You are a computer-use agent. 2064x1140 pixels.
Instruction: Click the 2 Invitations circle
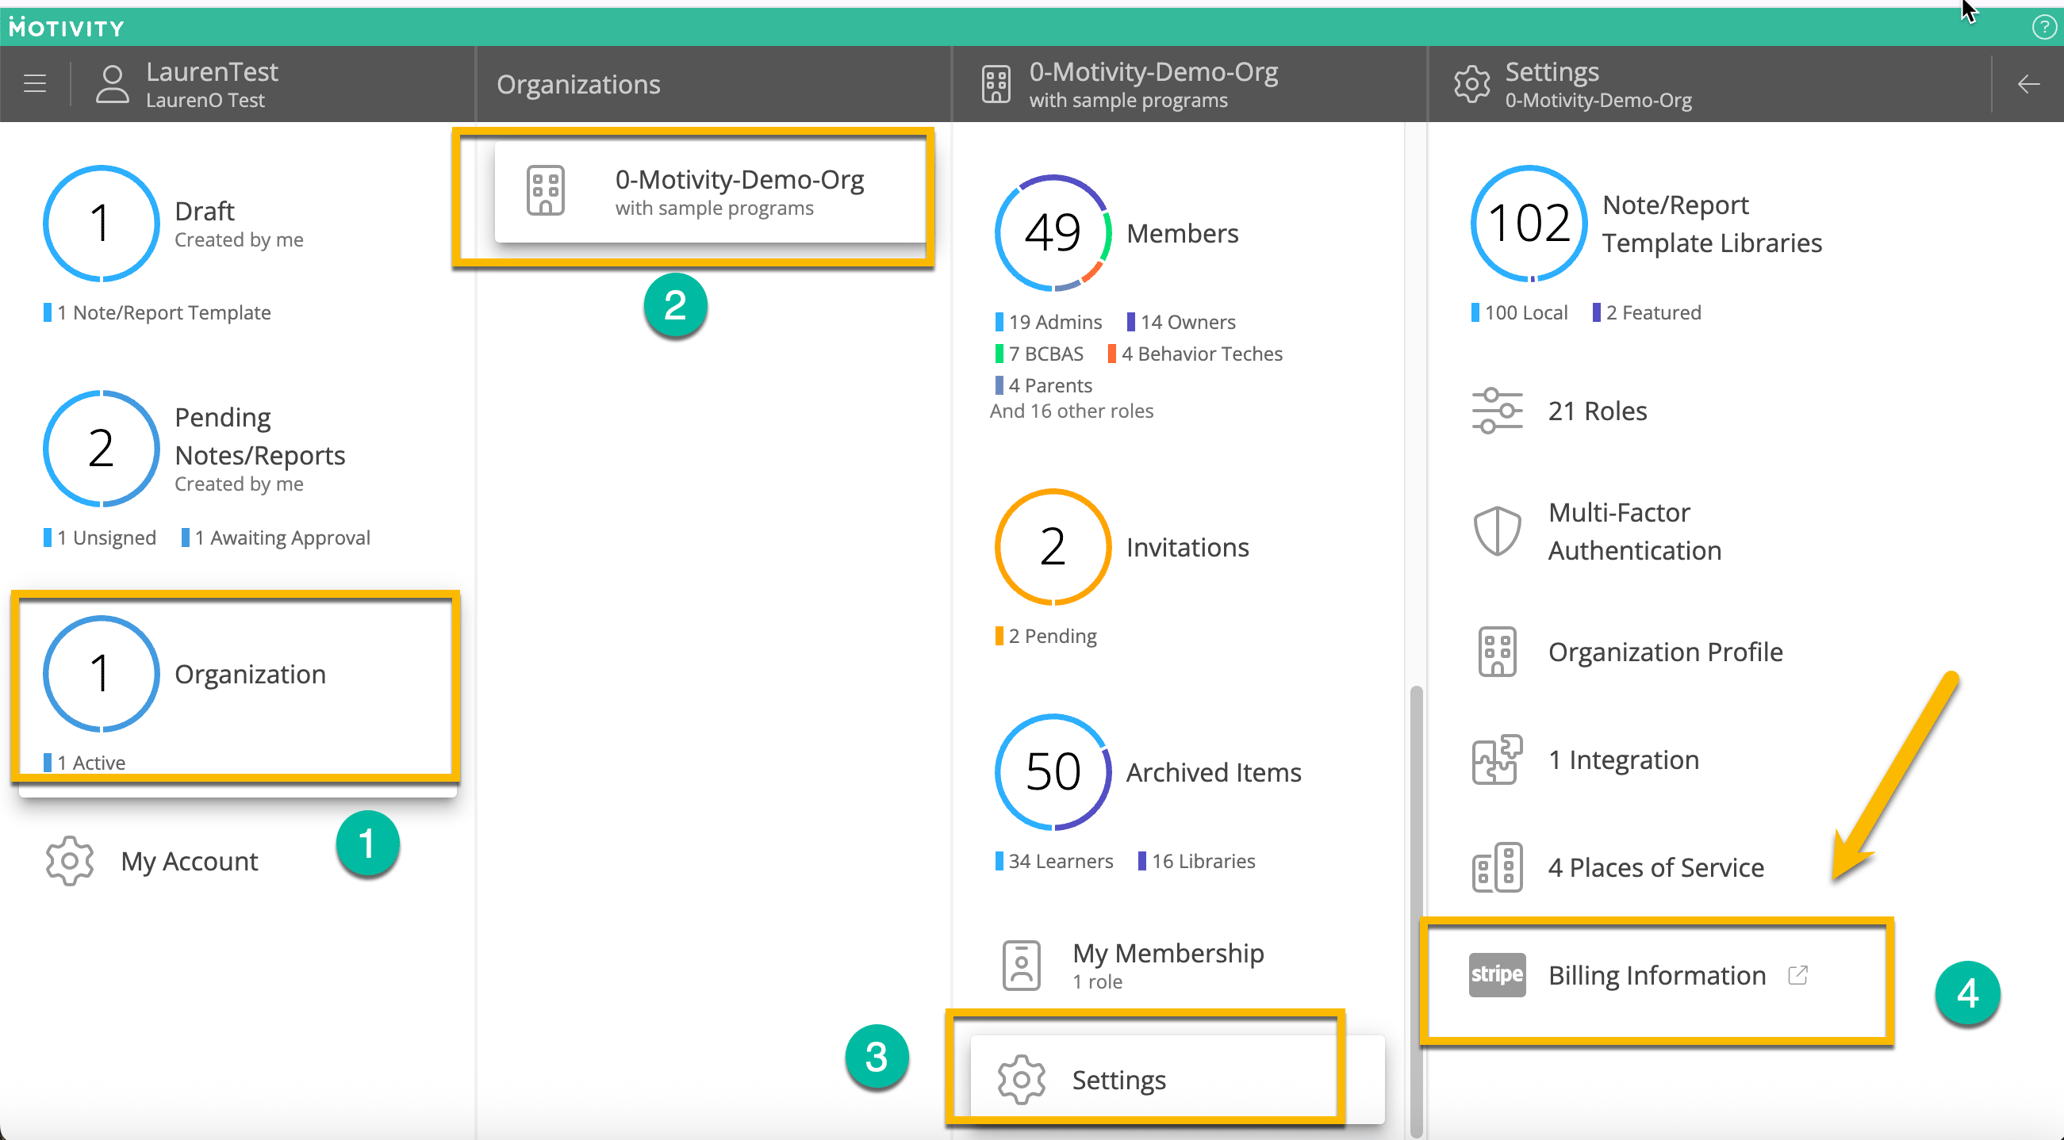point(1051,546)
